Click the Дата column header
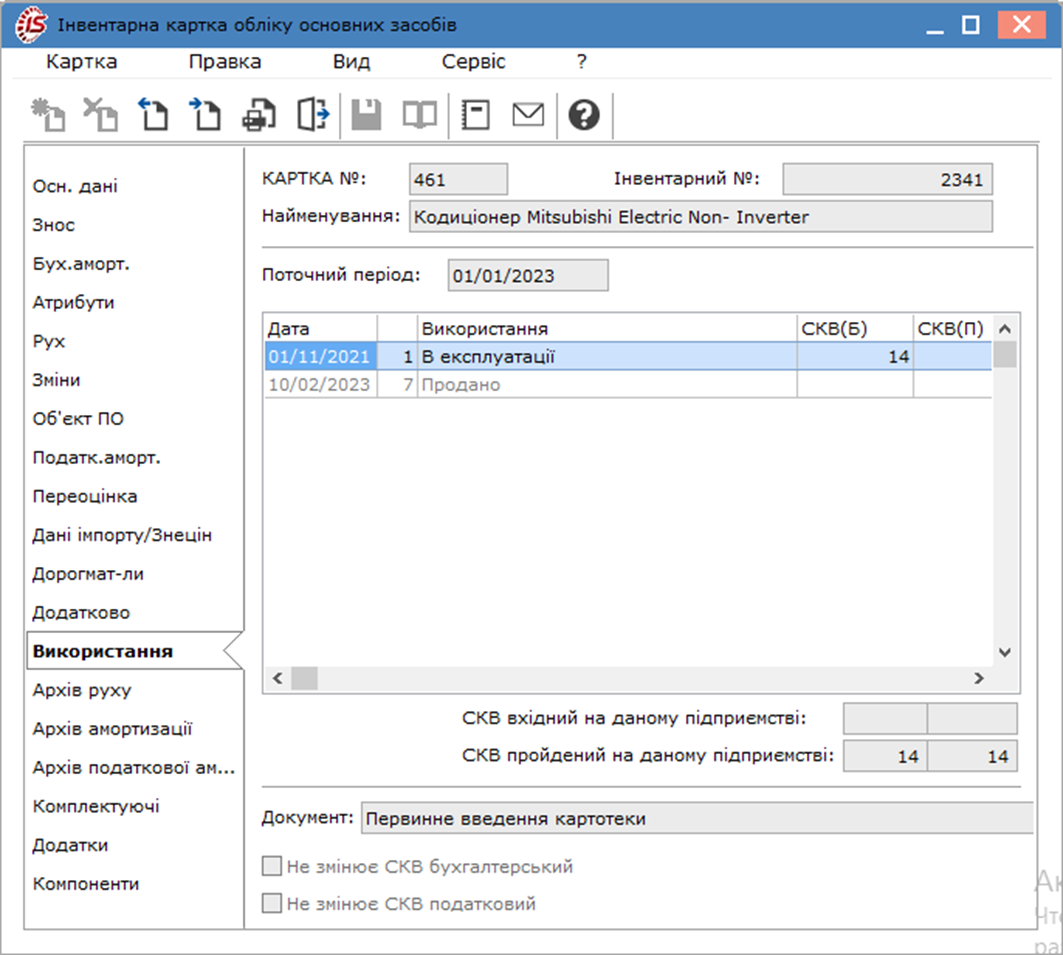The image size is (1063, 955). [x=321, y=329]
